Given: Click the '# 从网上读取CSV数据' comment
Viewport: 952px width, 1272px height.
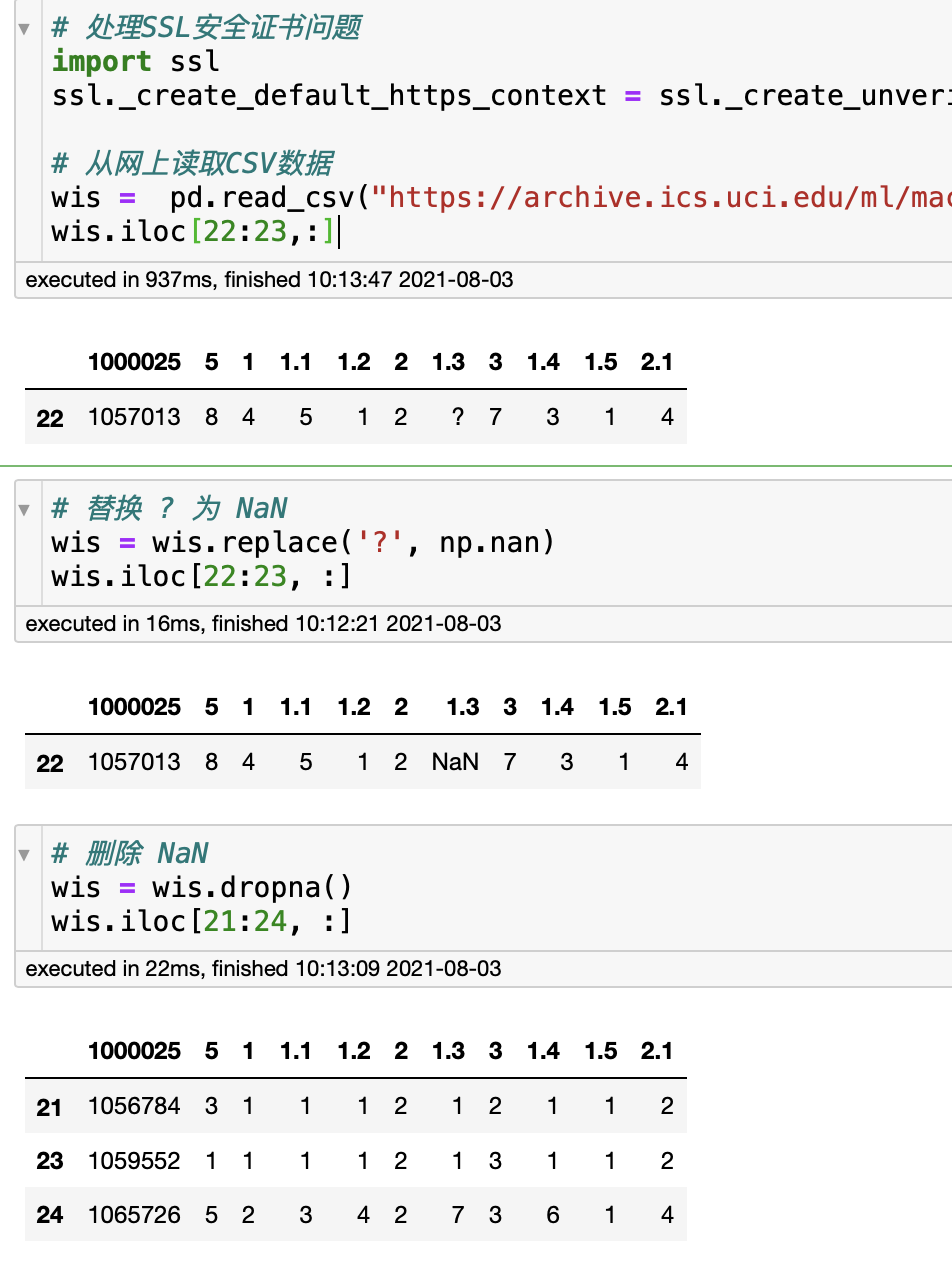Looking at the screenshot, I should (192, 163).
